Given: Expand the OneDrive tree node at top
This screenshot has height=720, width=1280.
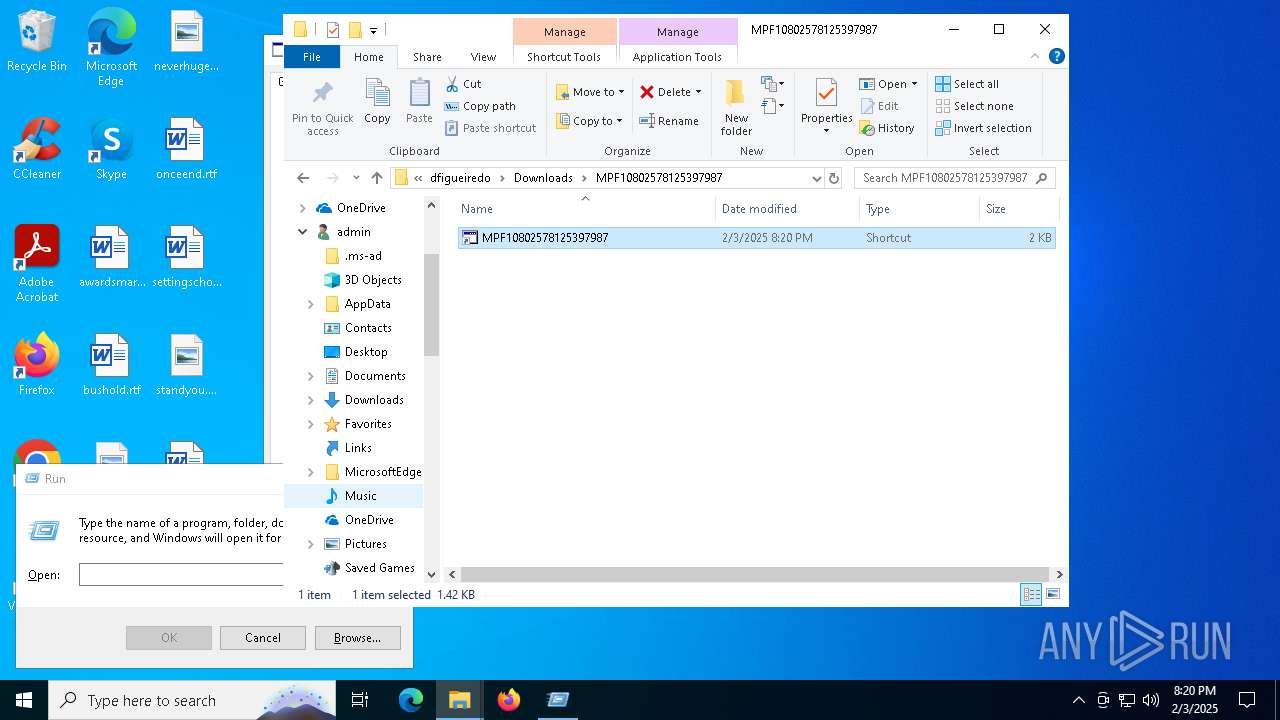Looking at the screenshot, I should 302,208.
